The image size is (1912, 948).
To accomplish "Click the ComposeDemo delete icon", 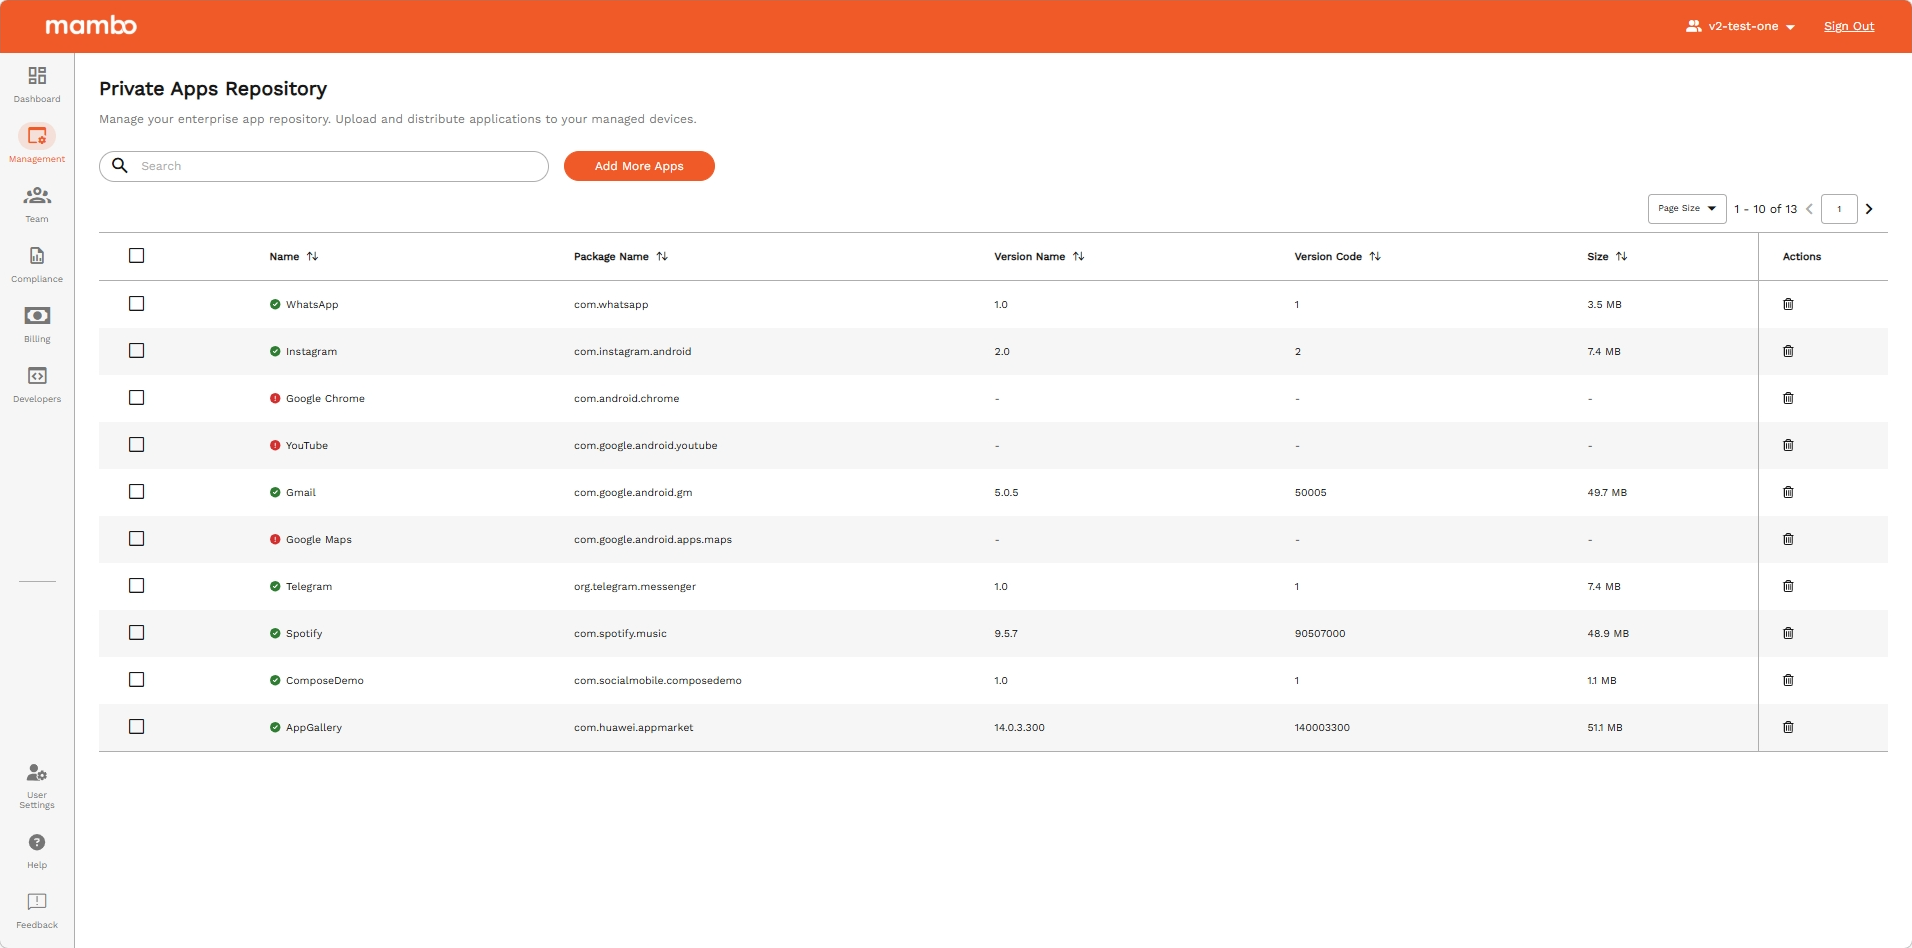I will (1788, 680).
